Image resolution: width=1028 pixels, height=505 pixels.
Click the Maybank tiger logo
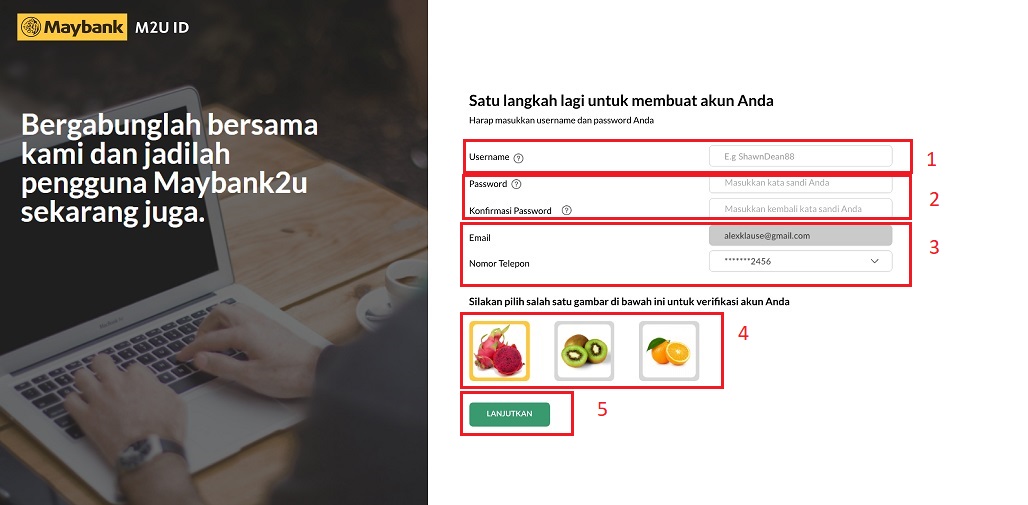tap(31, 27)
